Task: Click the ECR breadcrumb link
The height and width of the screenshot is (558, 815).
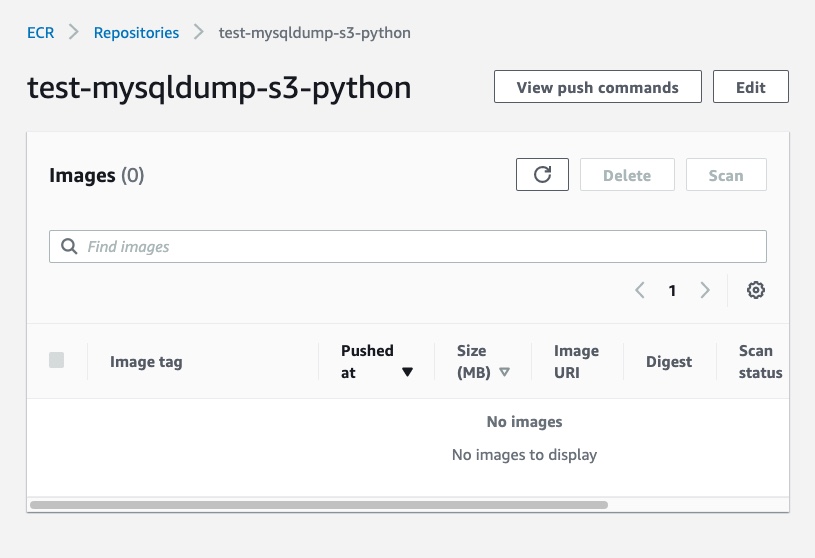Action: 40,32
